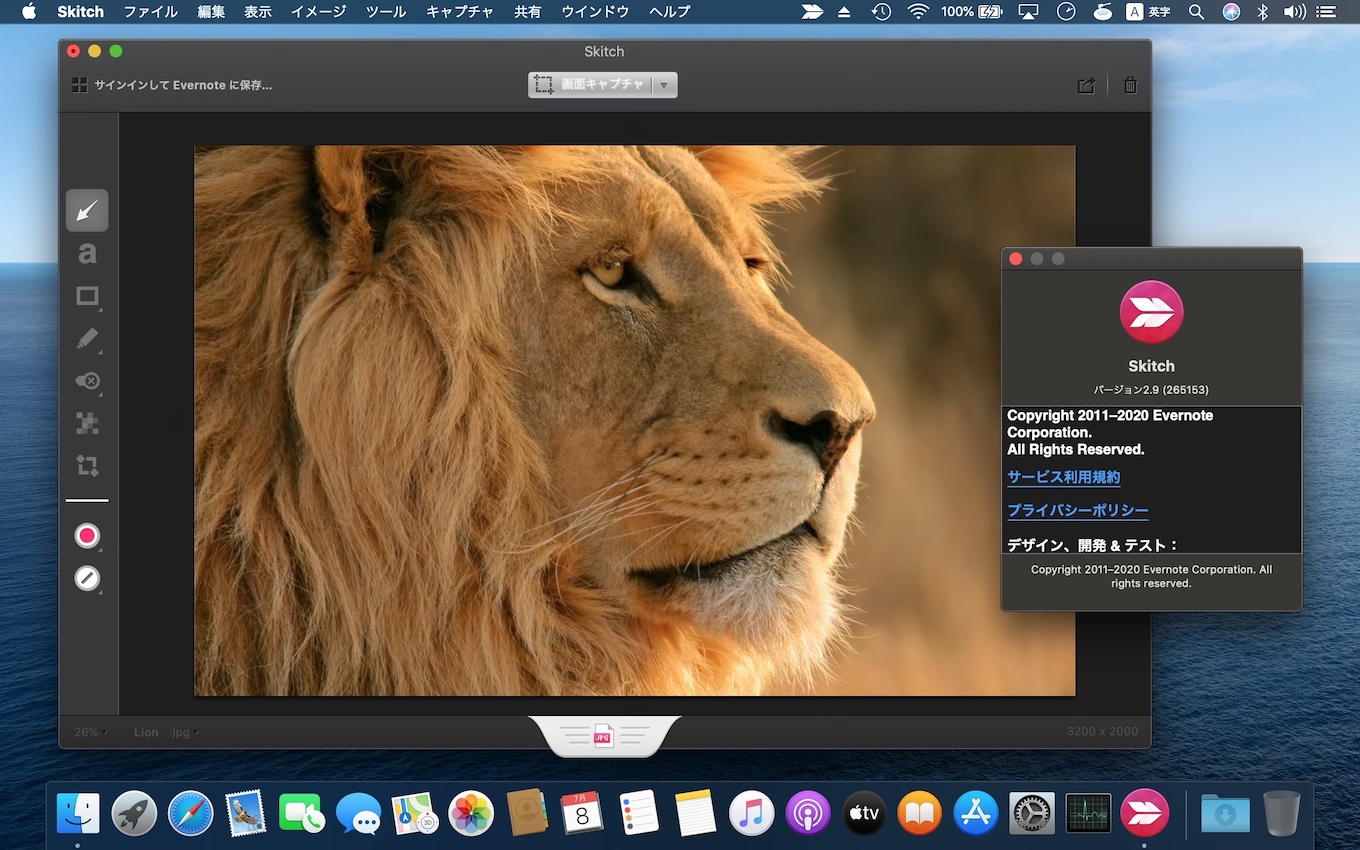This screenshot has height=850, width=1360.
Task: Open the プライバシーポリシー link
Action: point(1078,510)
